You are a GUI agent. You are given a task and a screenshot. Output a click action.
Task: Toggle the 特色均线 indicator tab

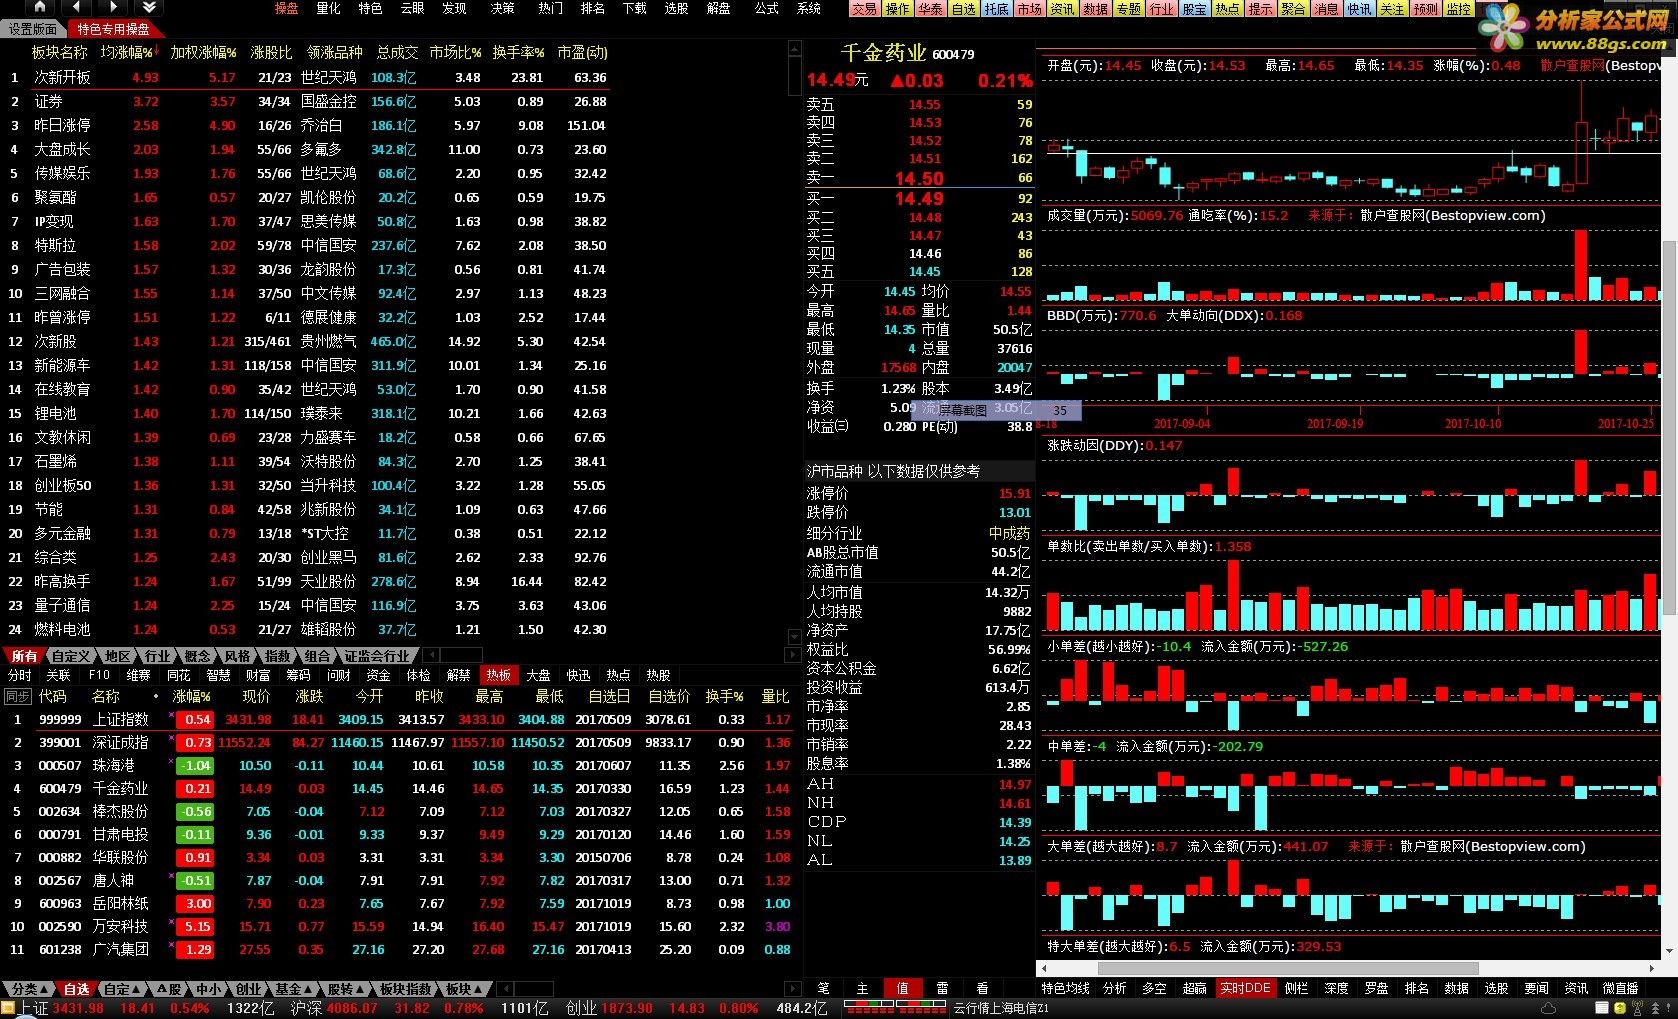pos(1066,988)
